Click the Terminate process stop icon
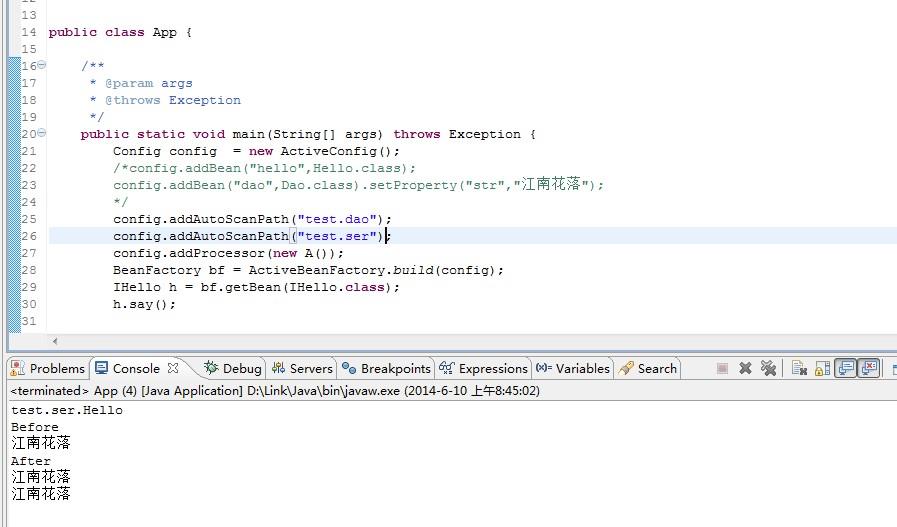The height and width of the screenshot is (527, 897). click(722, 368)
